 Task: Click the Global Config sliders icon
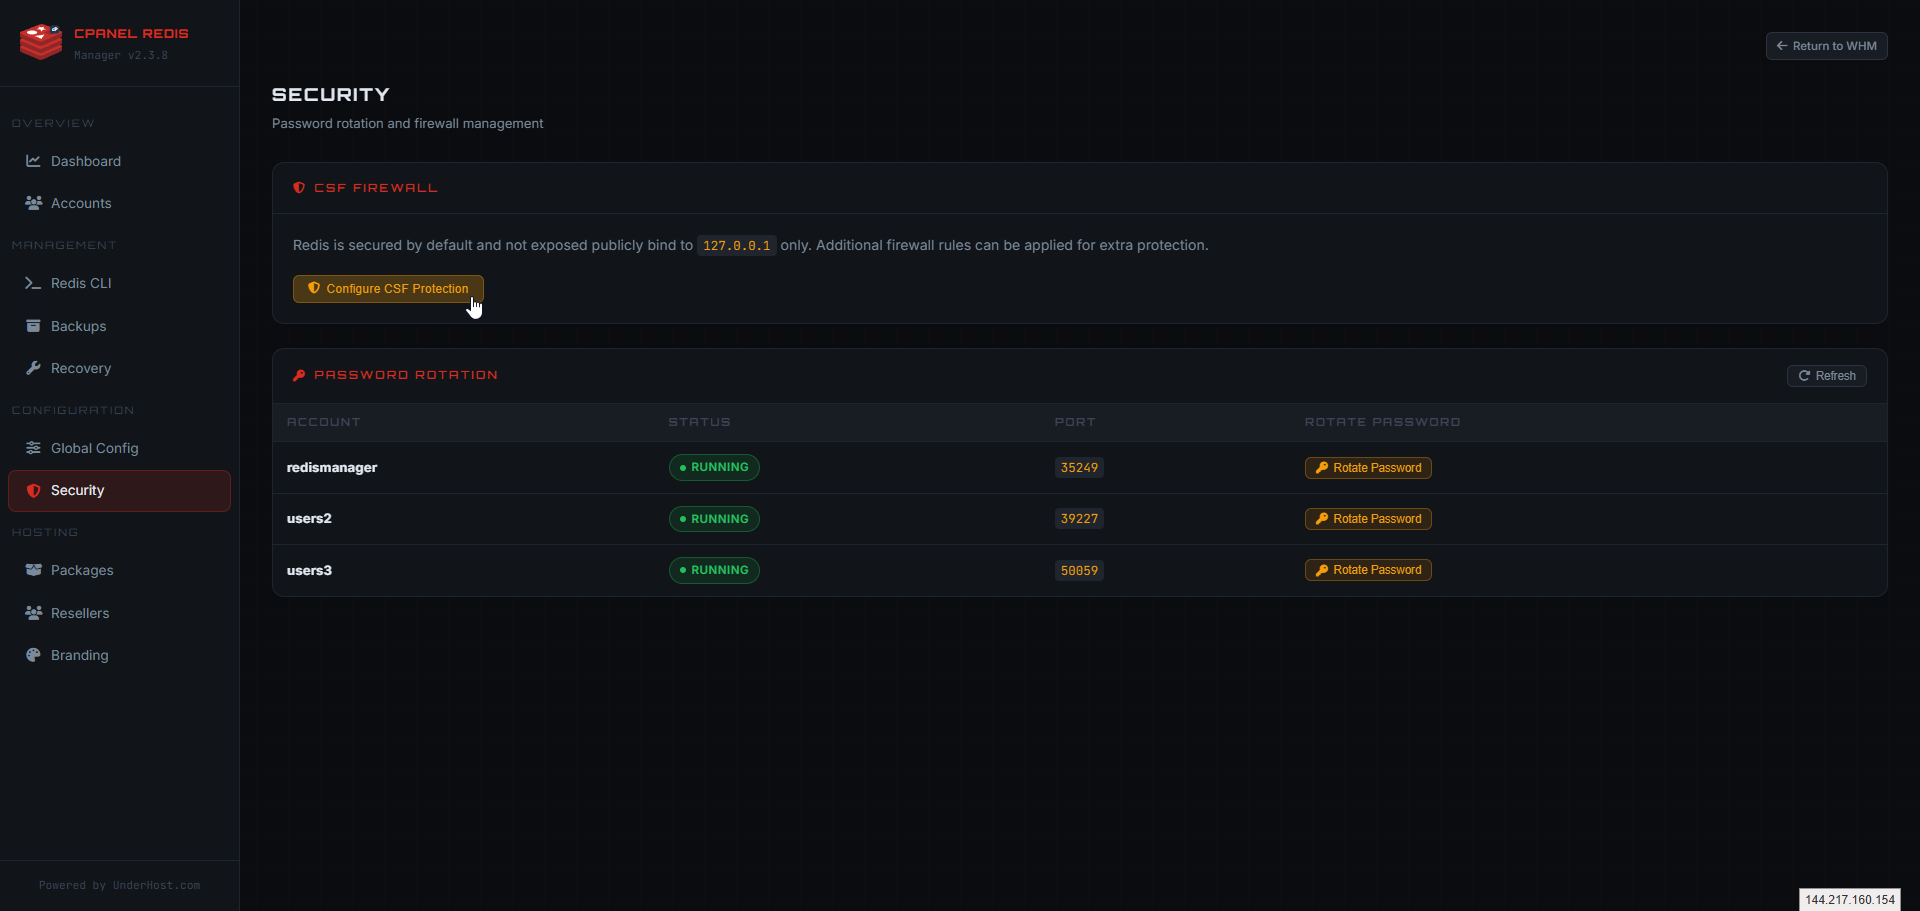[x=33, y=448]
